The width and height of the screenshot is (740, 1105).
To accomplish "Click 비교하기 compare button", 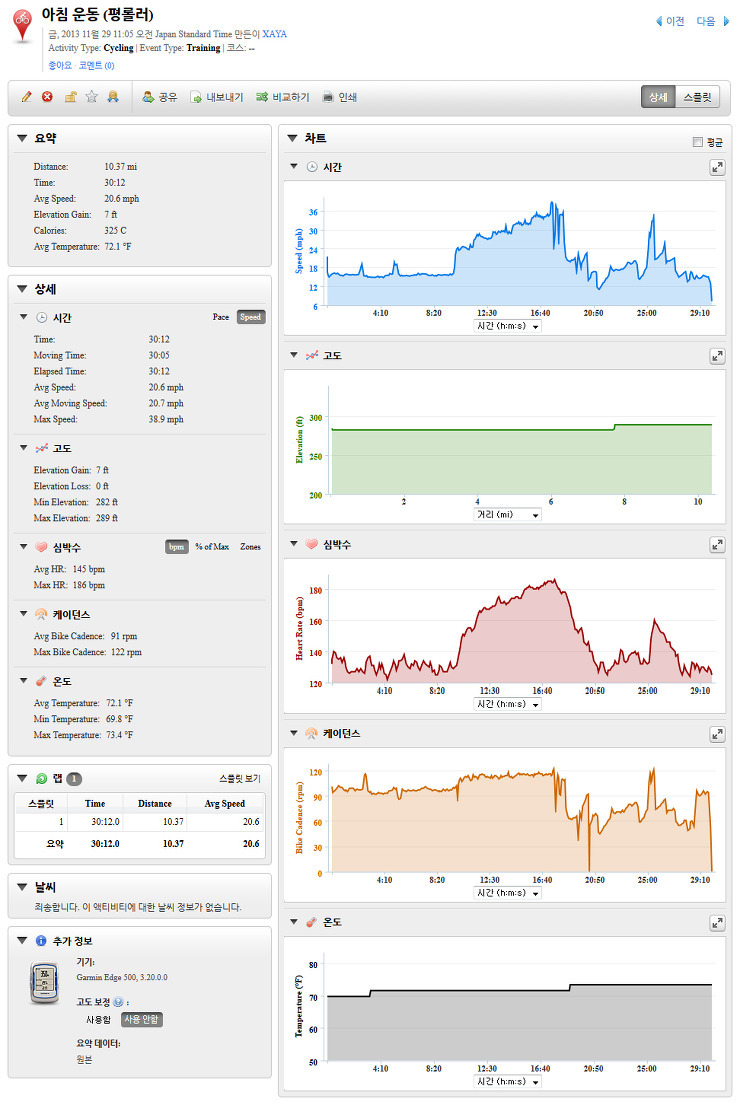I will (x=283, y=97).
